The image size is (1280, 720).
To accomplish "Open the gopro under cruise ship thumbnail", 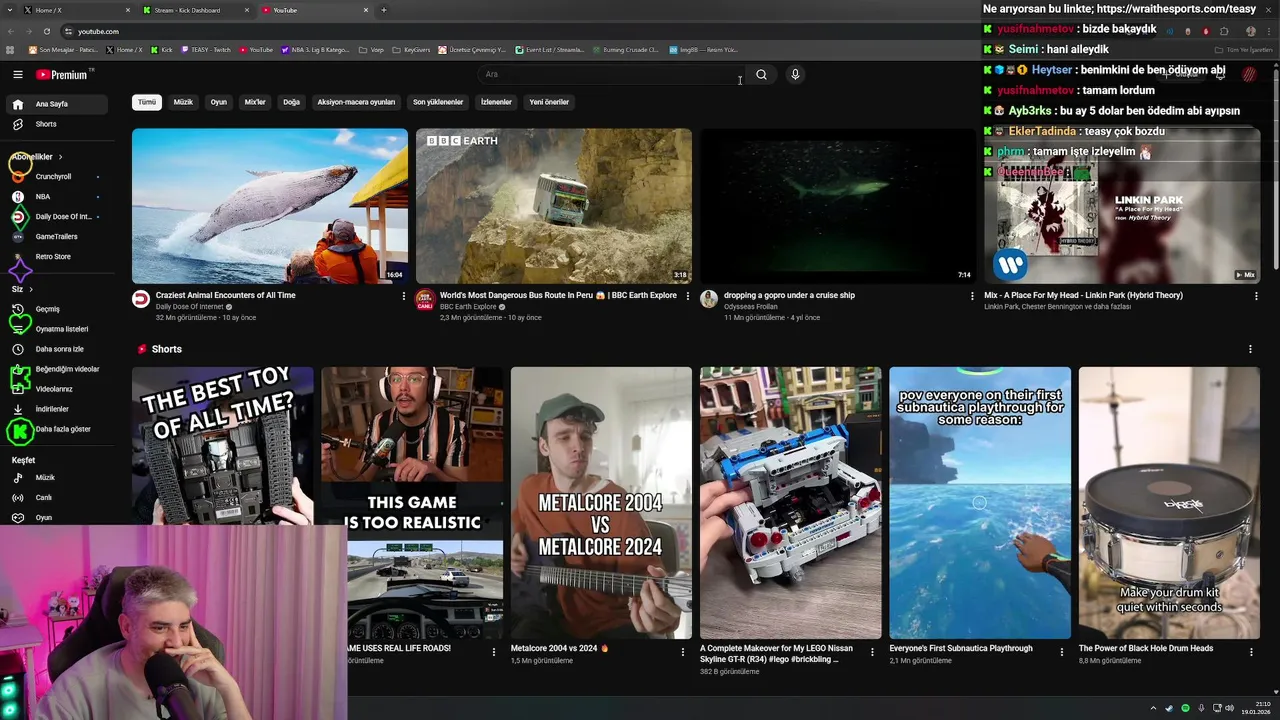I will click(x=838, y=206).
